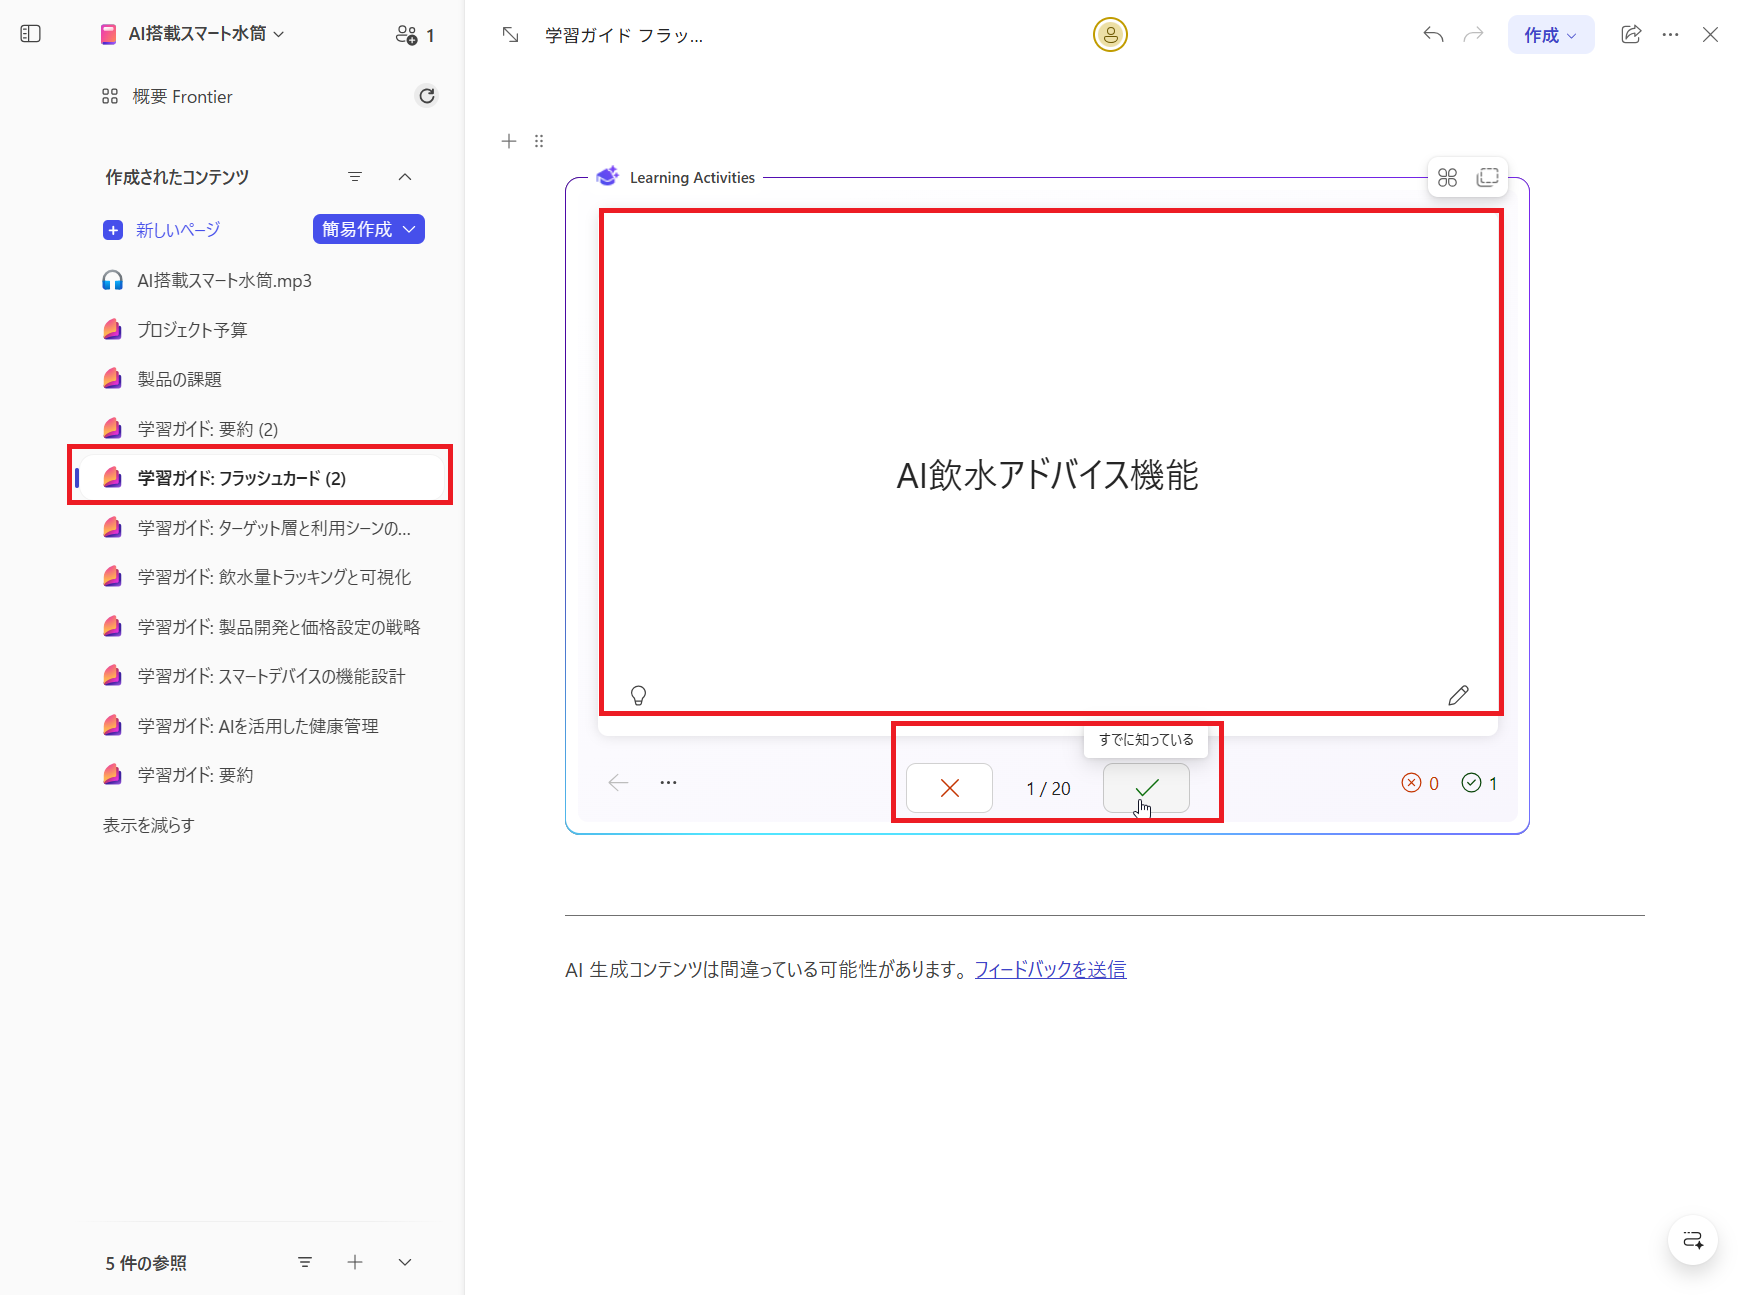Show a hint with the lightbulb icon
The height and width of the screenshot is (1295, 1752).
click(x=640, y=694)
